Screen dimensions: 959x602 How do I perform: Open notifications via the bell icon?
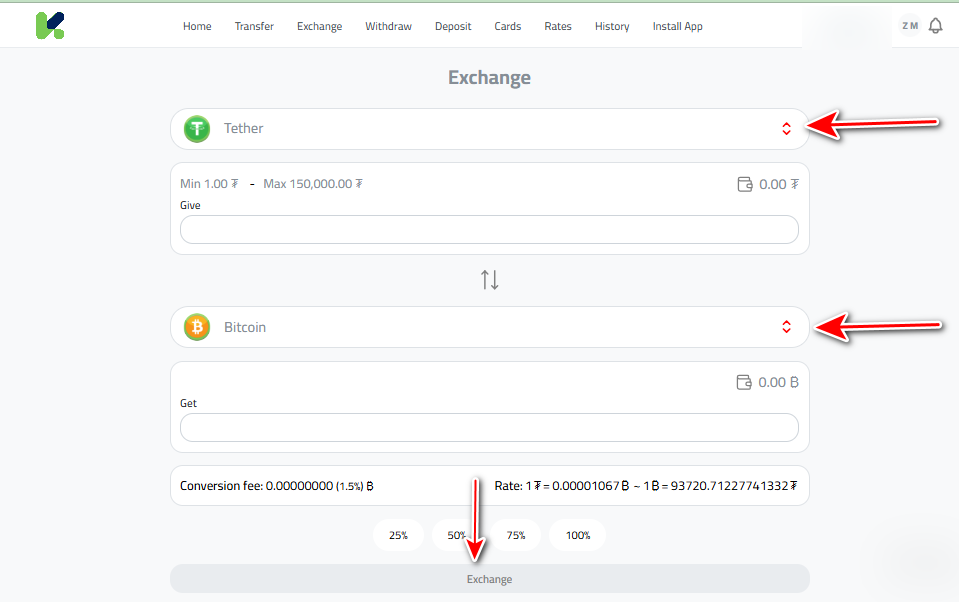(935, 25)
